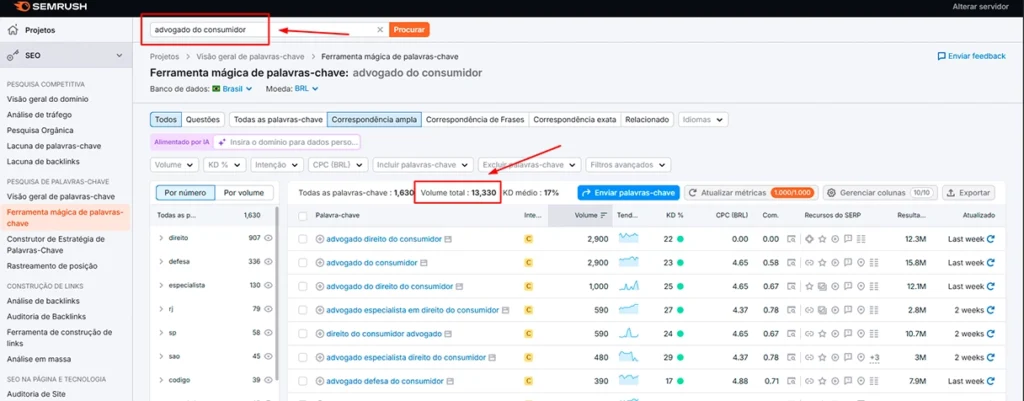Select the Questões tab
The width and height of the screenshot is (1024, 401).
pyautogui.click(x=203, y=120)
